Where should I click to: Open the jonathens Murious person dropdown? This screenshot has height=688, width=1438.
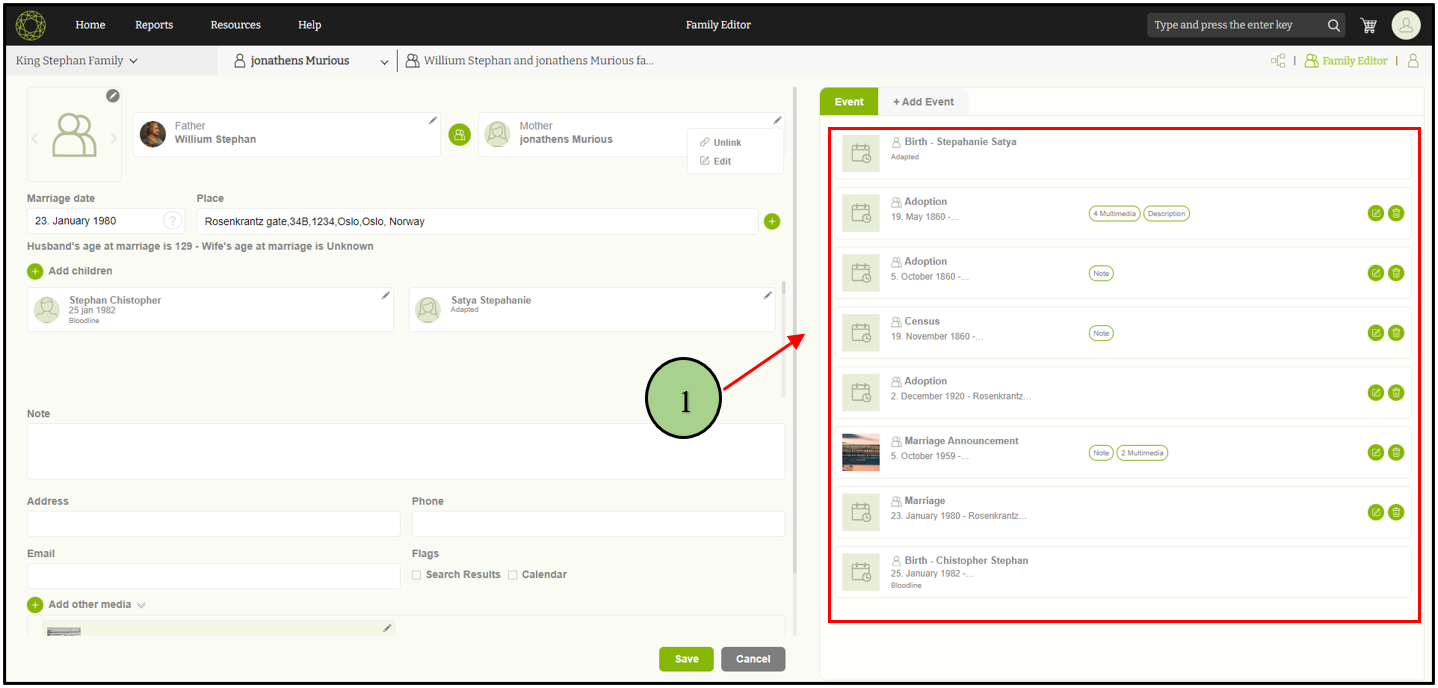click(x=384, y=62)
